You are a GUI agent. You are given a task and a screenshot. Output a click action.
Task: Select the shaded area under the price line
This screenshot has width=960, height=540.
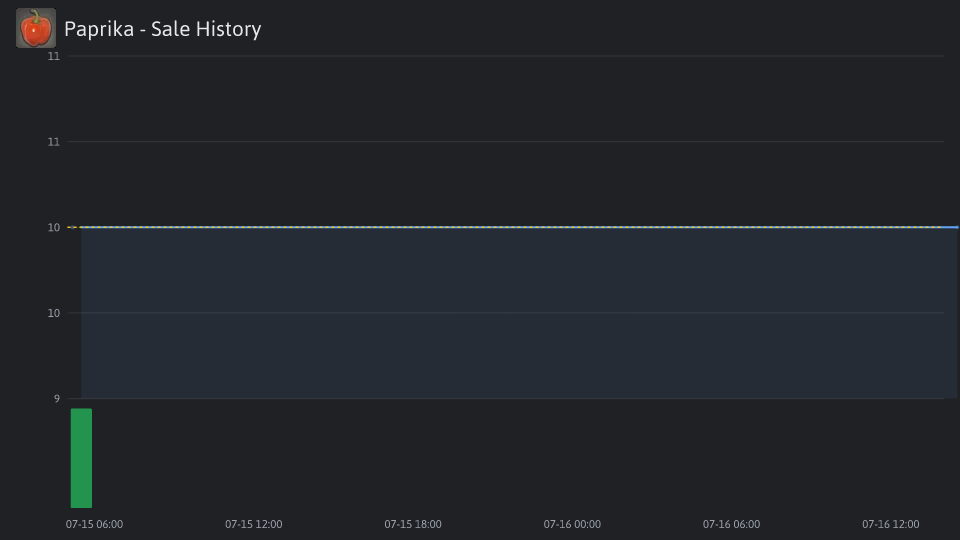pos(519,313)
